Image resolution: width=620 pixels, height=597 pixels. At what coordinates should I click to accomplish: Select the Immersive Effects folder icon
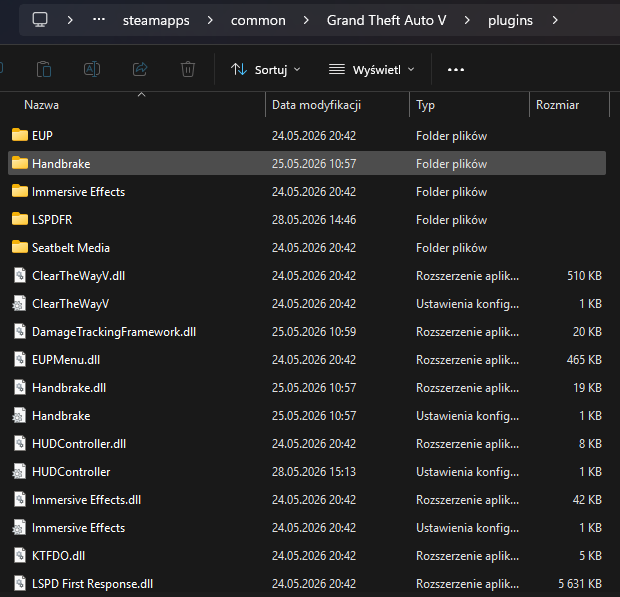pos(20,191)
